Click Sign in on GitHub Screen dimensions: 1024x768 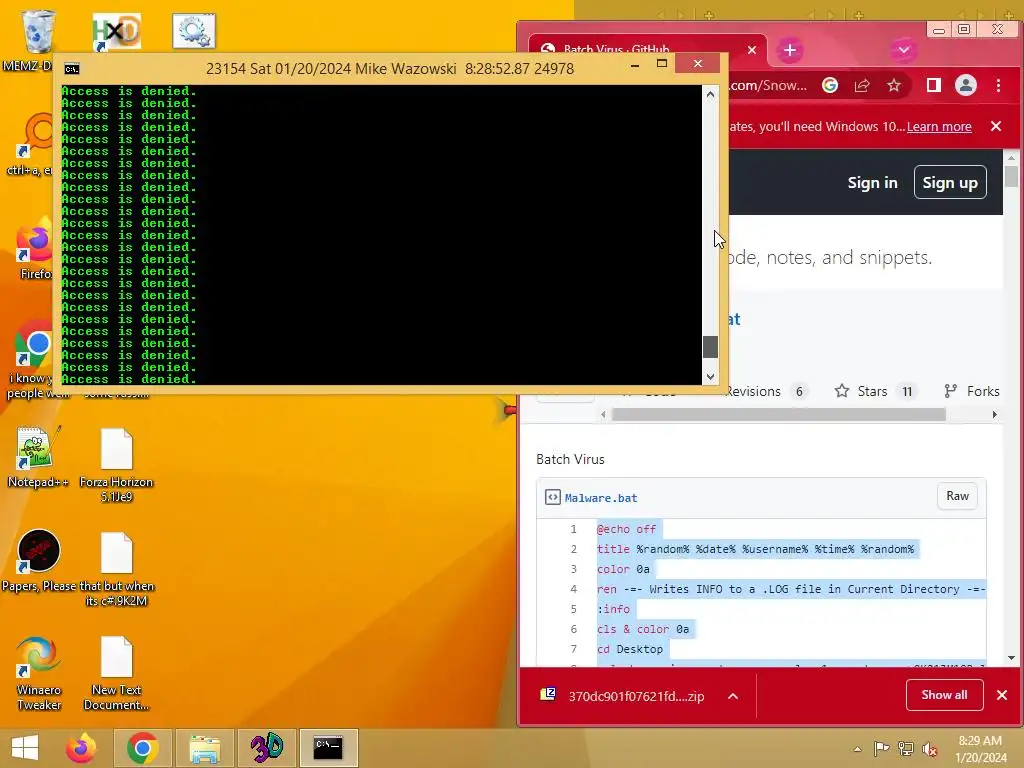pos(872,183)
